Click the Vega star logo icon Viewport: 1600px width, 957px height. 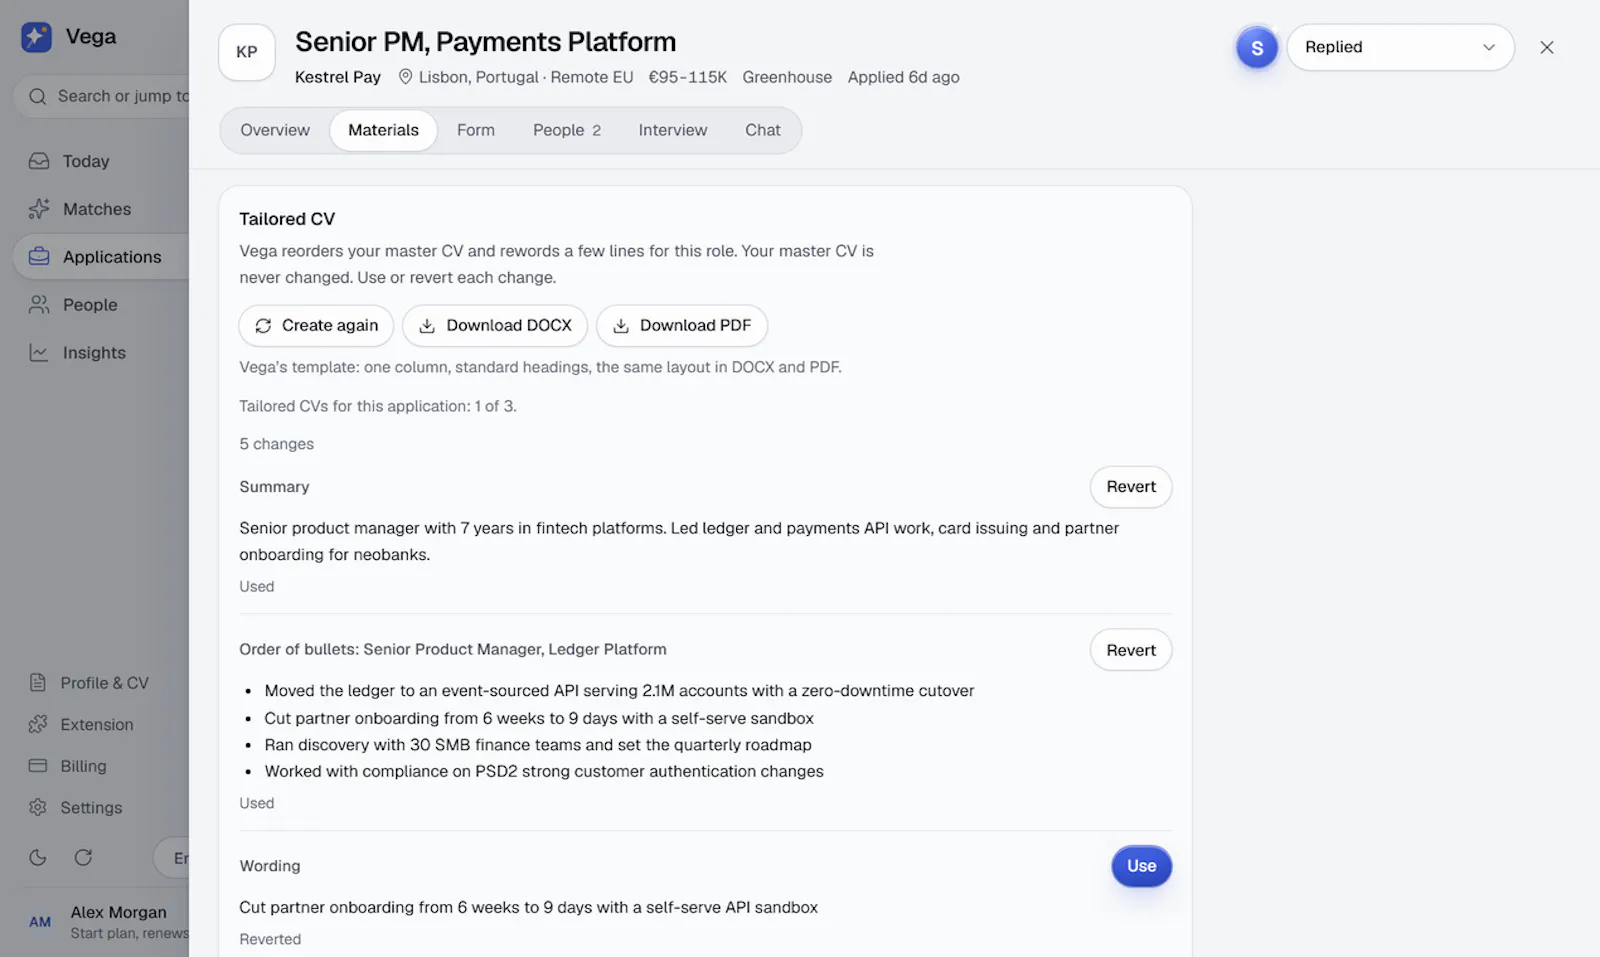[37, 37]
